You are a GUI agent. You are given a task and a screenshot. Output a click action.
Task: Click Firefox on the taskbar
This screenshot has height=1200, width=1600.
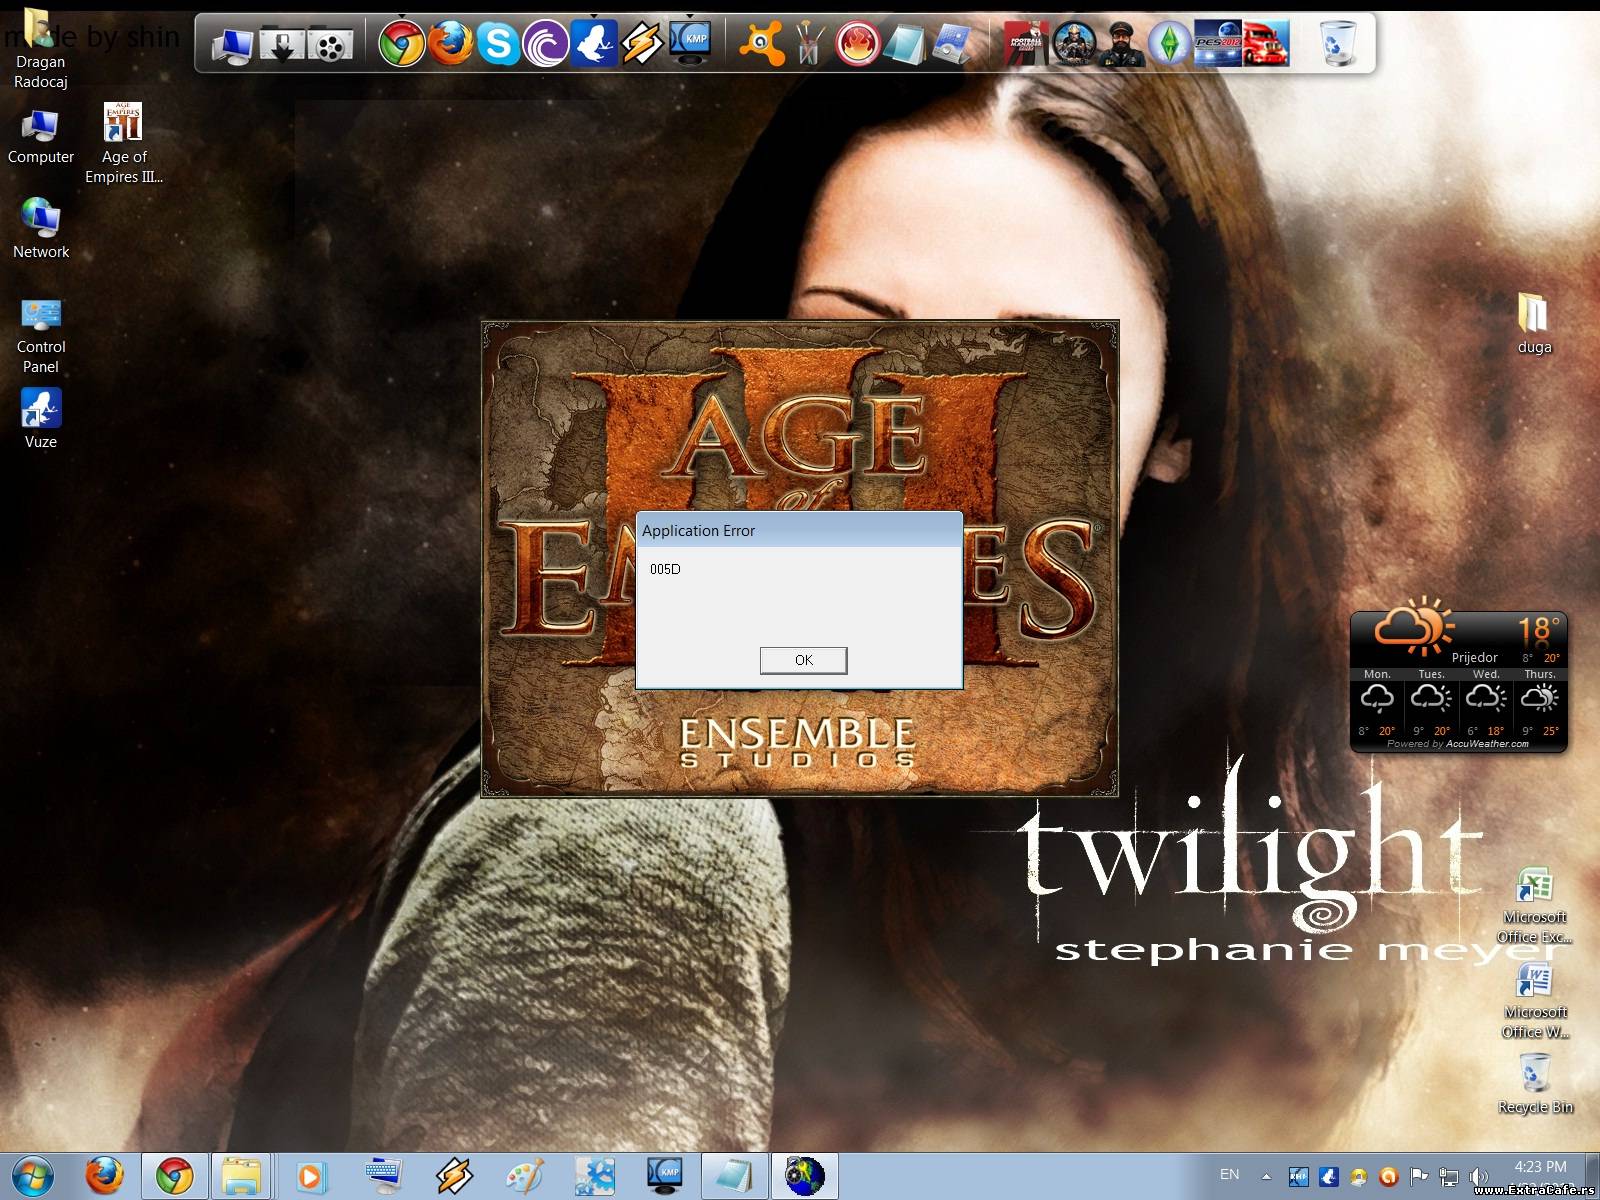104,1176
